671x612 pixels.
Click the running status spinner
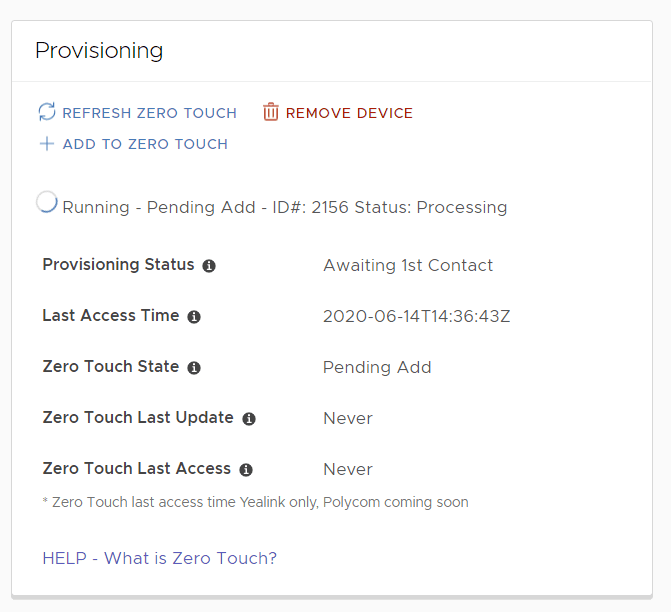[x=47, y=202]
